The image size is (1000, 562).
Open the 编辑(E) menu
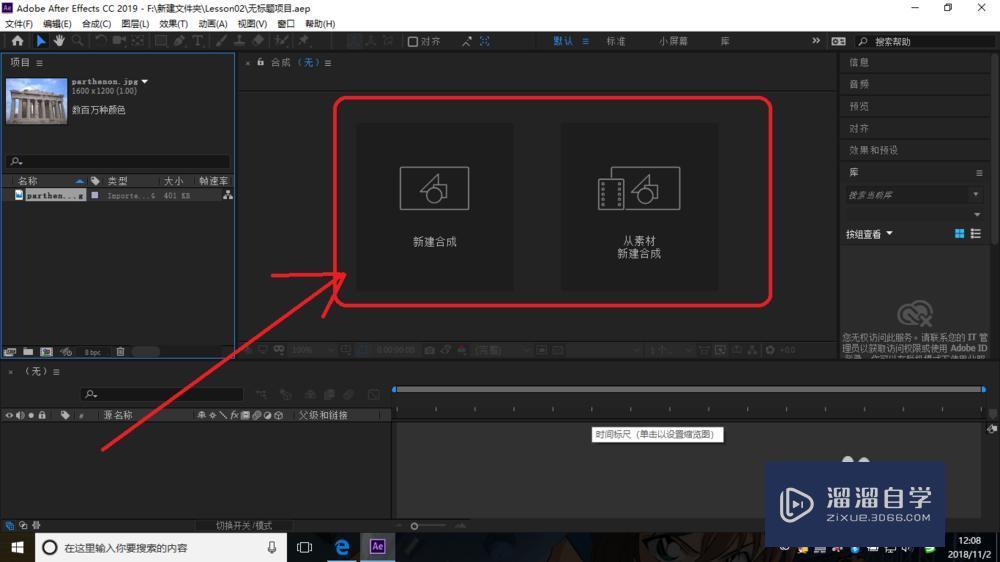[x=57, y=24]
